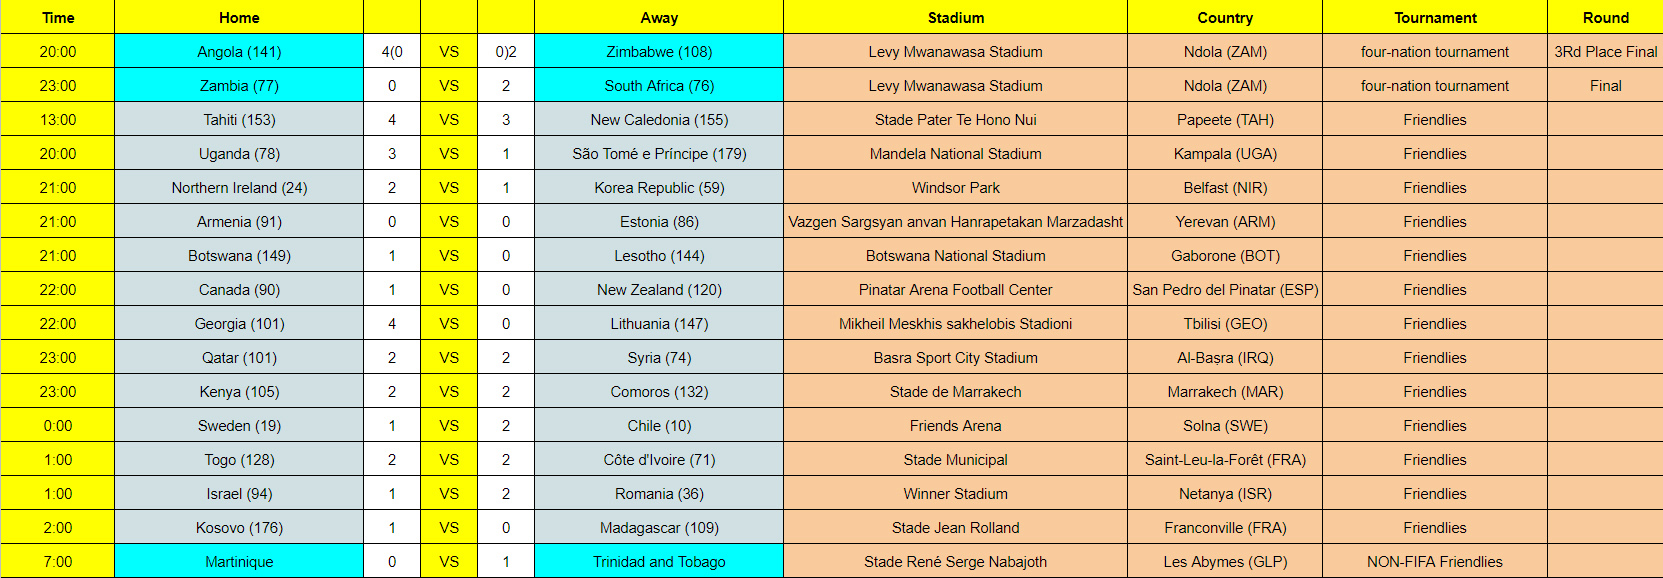Click the Home column header
Viewport: 1663px width, 578px height.
coord(239,17)
